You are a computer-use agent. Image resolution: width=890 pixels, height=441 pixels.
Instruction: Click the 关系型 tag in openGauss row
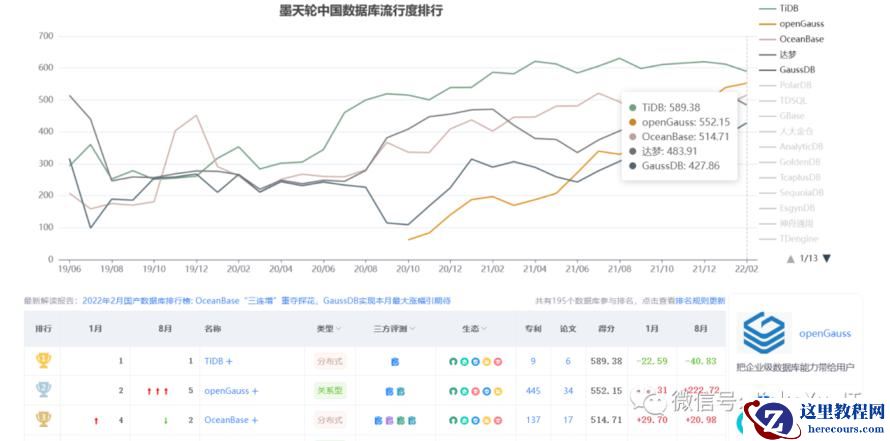coord(330,390)
